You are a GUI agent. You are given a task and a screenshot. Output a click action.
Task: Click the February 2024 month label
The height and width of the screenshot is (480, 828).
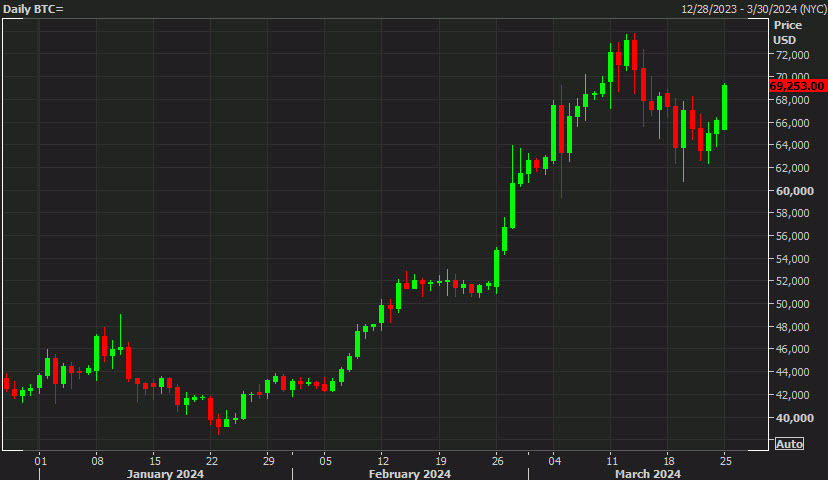pos(410,474)
